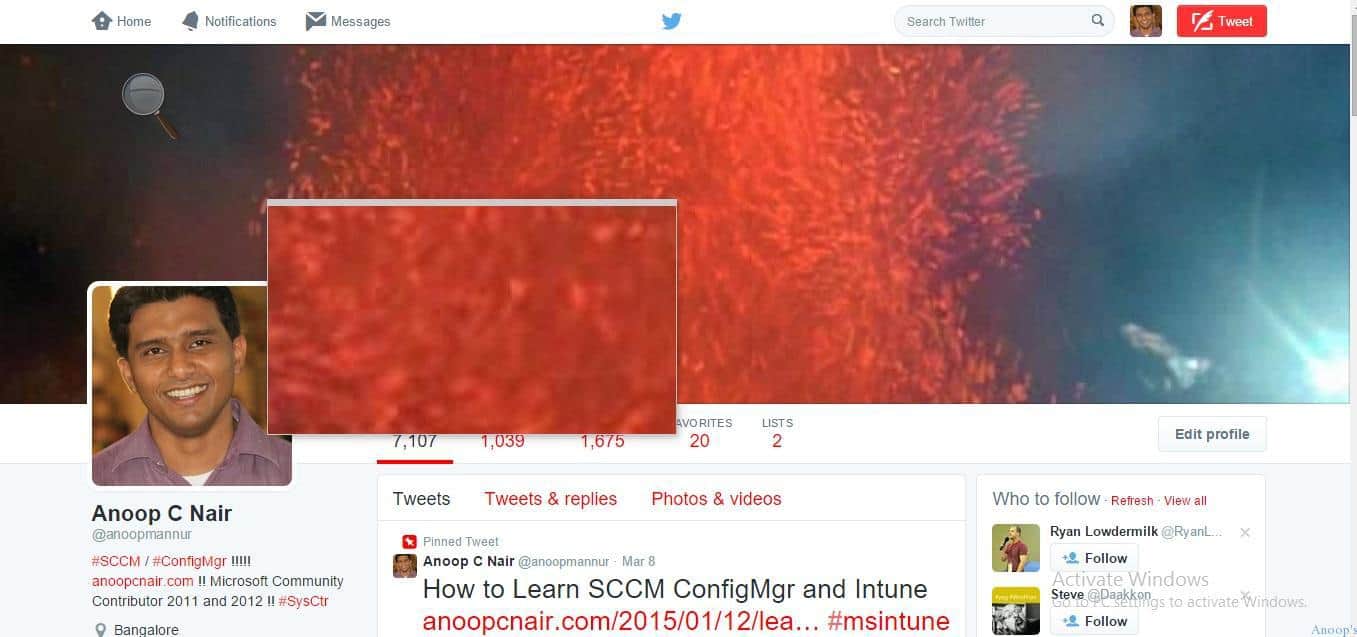
Task: Click the Twitter bird logo
Action: tap(672, 21)
